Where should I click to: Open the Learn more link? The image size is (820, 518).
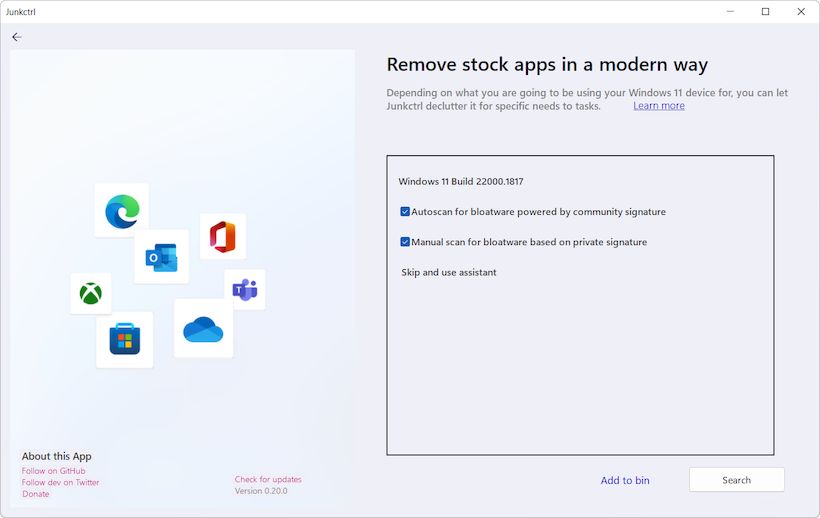pos(659,106)
